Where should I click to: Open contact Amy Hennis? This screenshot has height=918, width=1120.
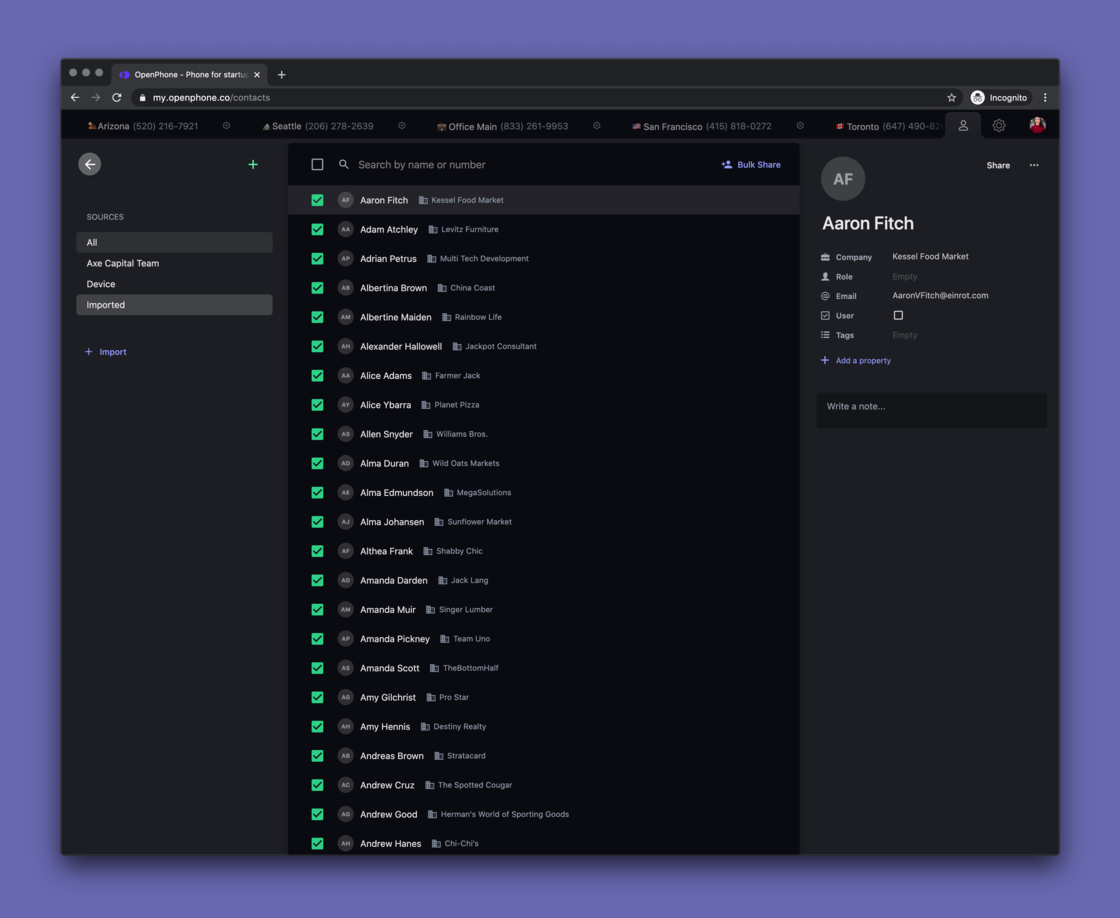pos(544,727)
